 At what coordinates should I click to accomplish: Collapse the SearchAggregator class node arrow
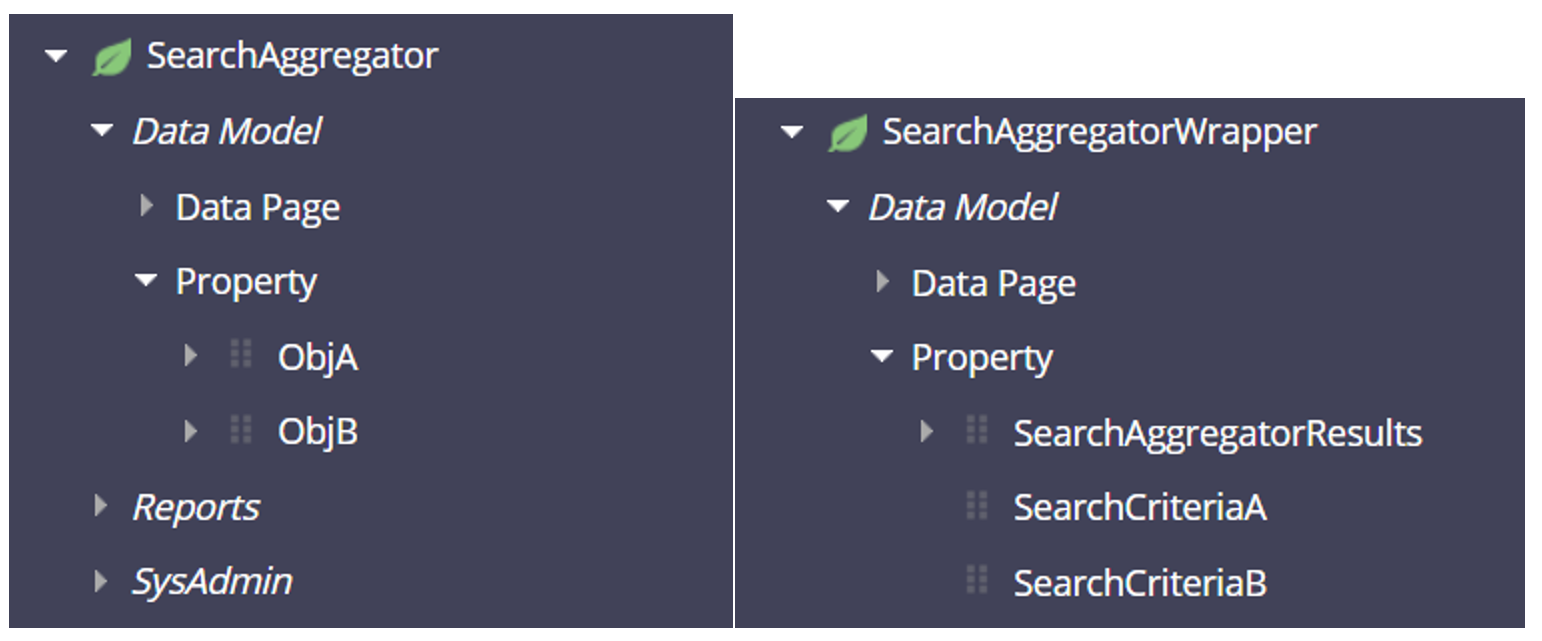(x=56, y=57)
